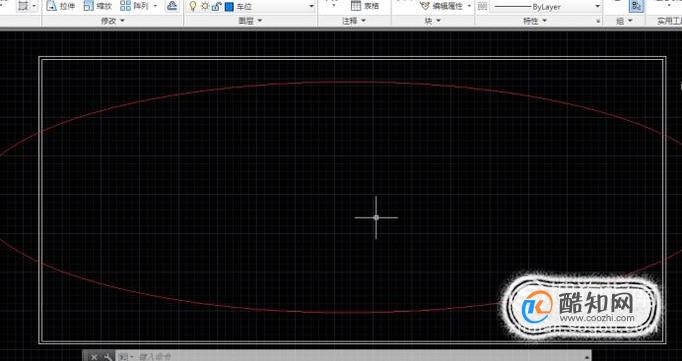Toggle layer on/off lightbulb icon

[x=193, y=7]
